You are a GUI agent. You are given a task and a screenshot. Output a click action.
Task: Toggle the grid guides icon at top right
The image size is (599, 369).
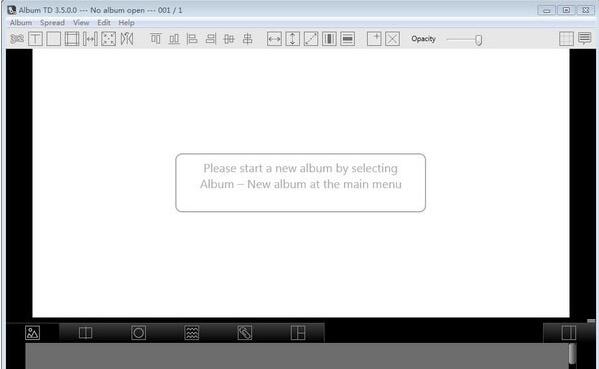[566, 39]
